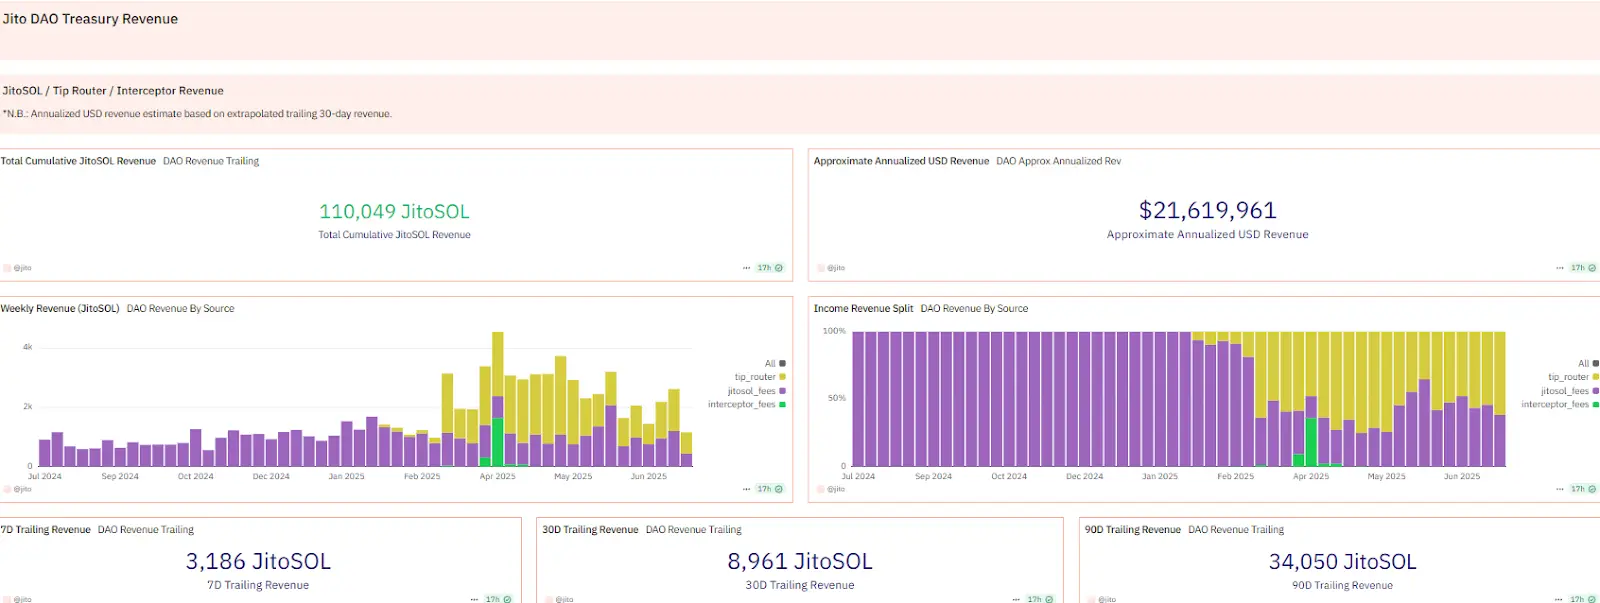This screenshot has width=1600, height=603.
Task: Click the @jito author avatar under 30D Trailing Revenue
Action: tap(549, 599)
